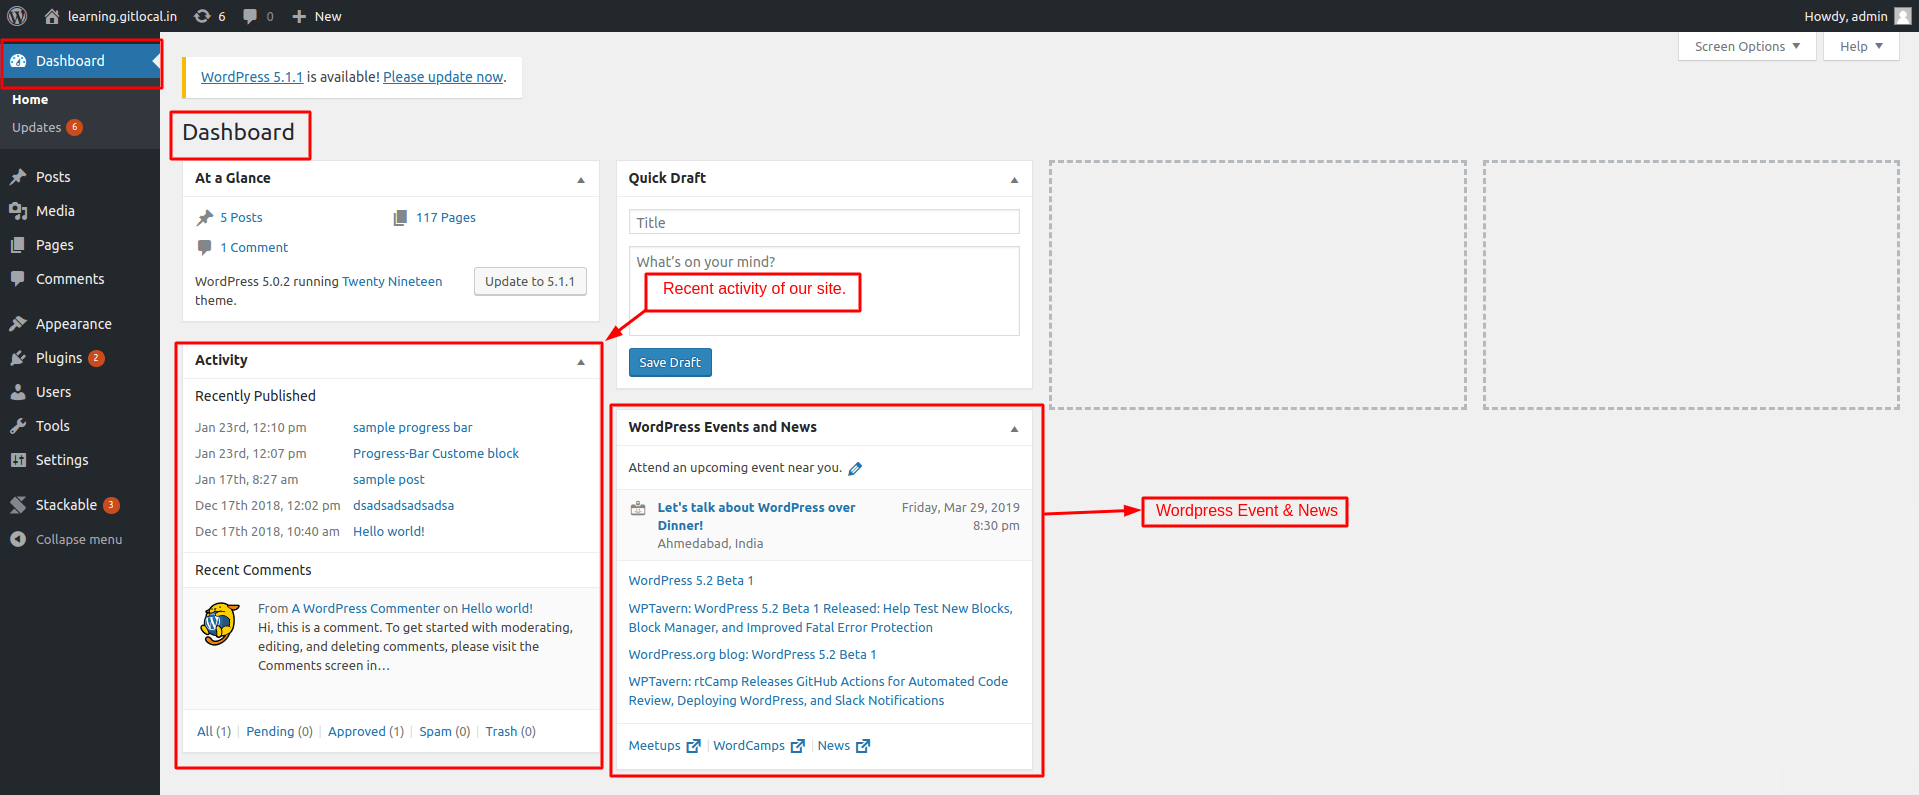Viewport: 1919px width, 795px height.
Task: Click the Tools wrench icon
Action: (18, 426)
